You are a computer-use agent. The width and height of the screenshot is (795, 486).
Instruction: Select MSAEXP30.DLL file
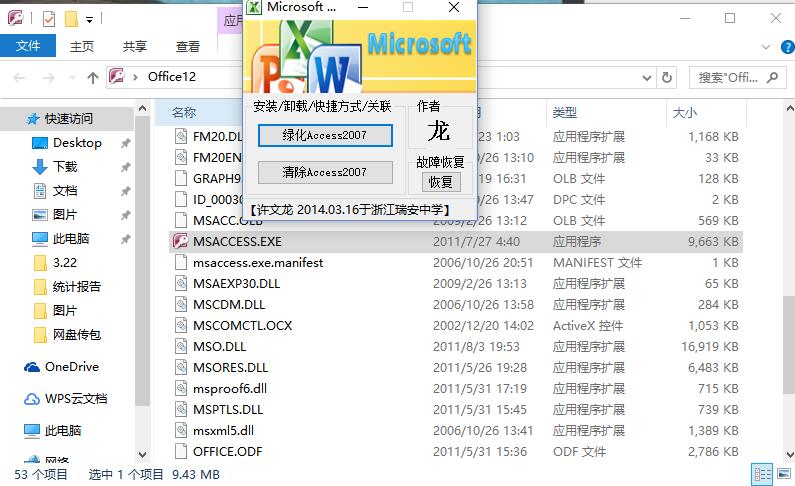pos(236,284)
